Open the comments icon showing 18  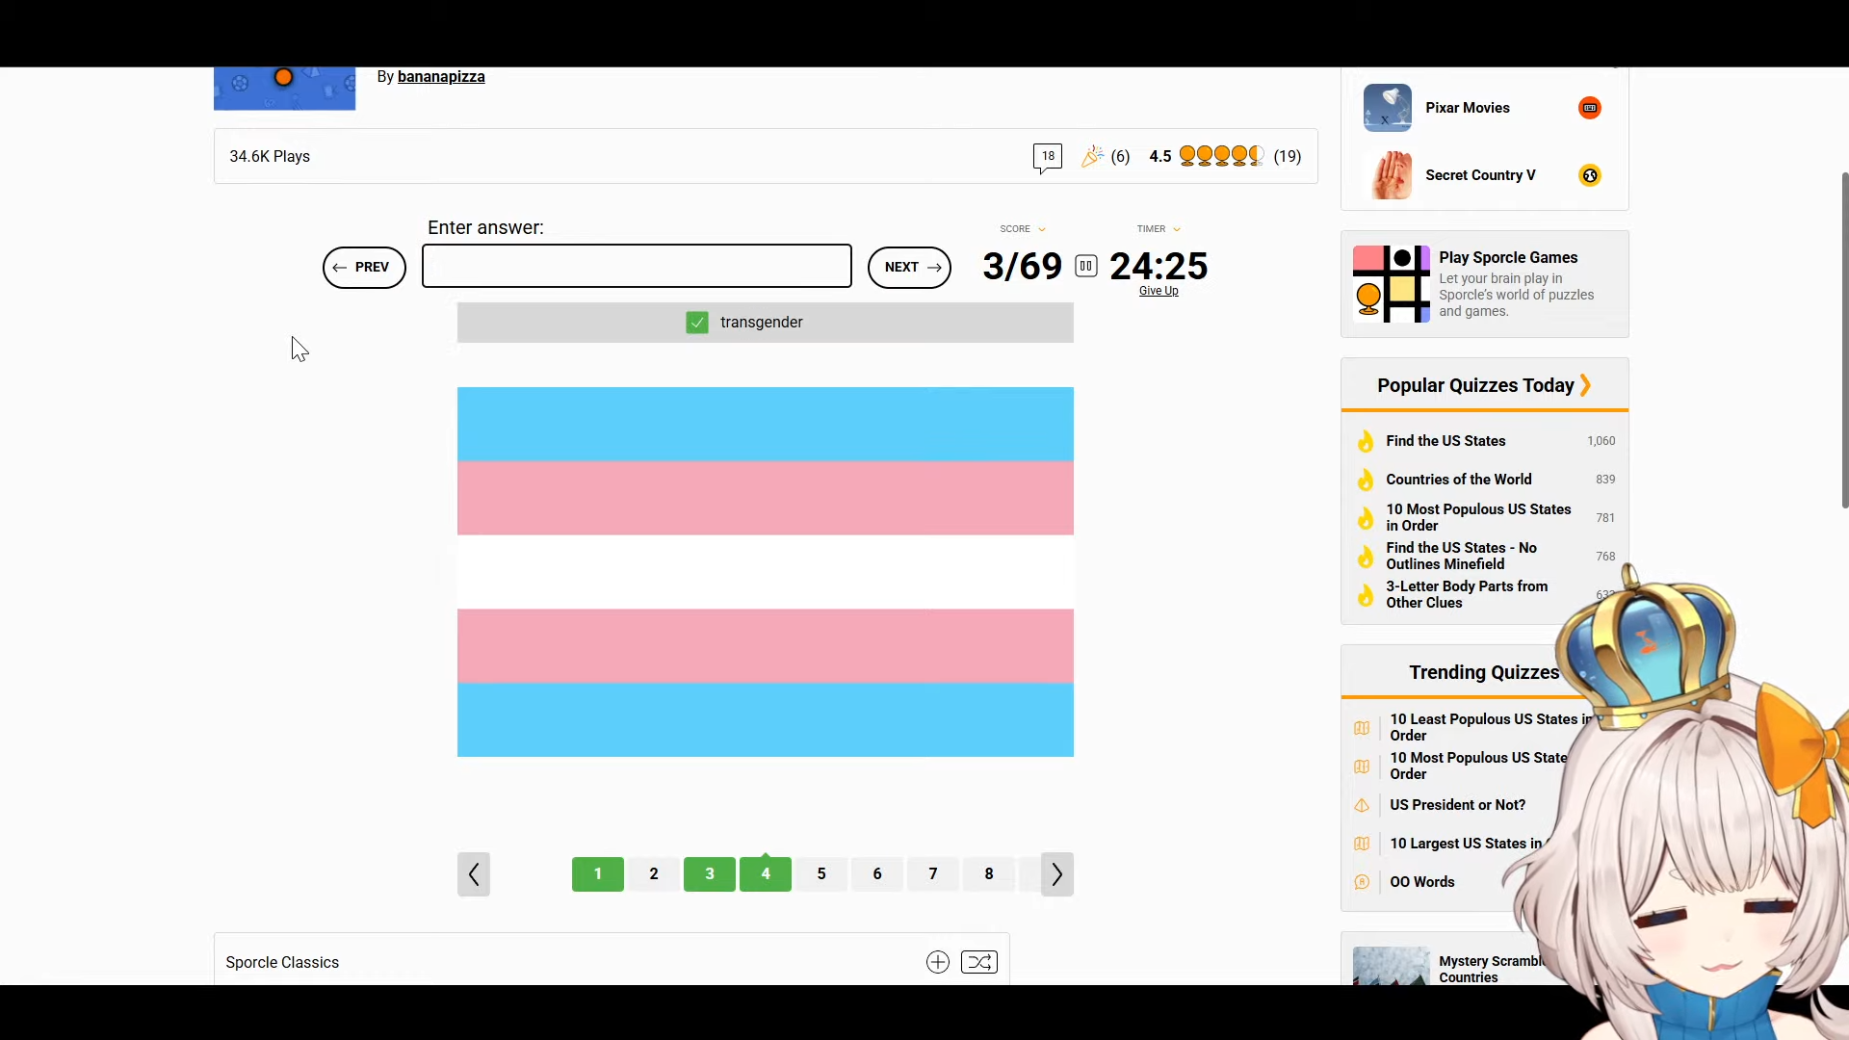point(1047,157)
